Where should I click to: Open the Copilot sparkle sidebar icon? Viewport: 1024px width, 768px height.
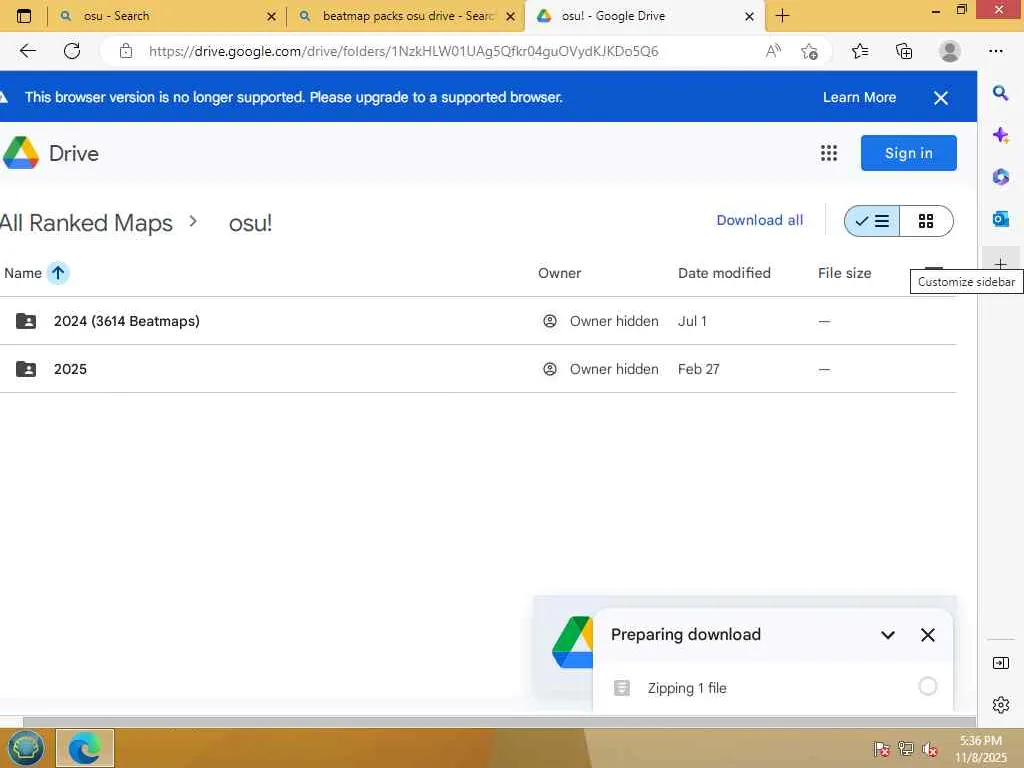click(x=1000, y=135)
